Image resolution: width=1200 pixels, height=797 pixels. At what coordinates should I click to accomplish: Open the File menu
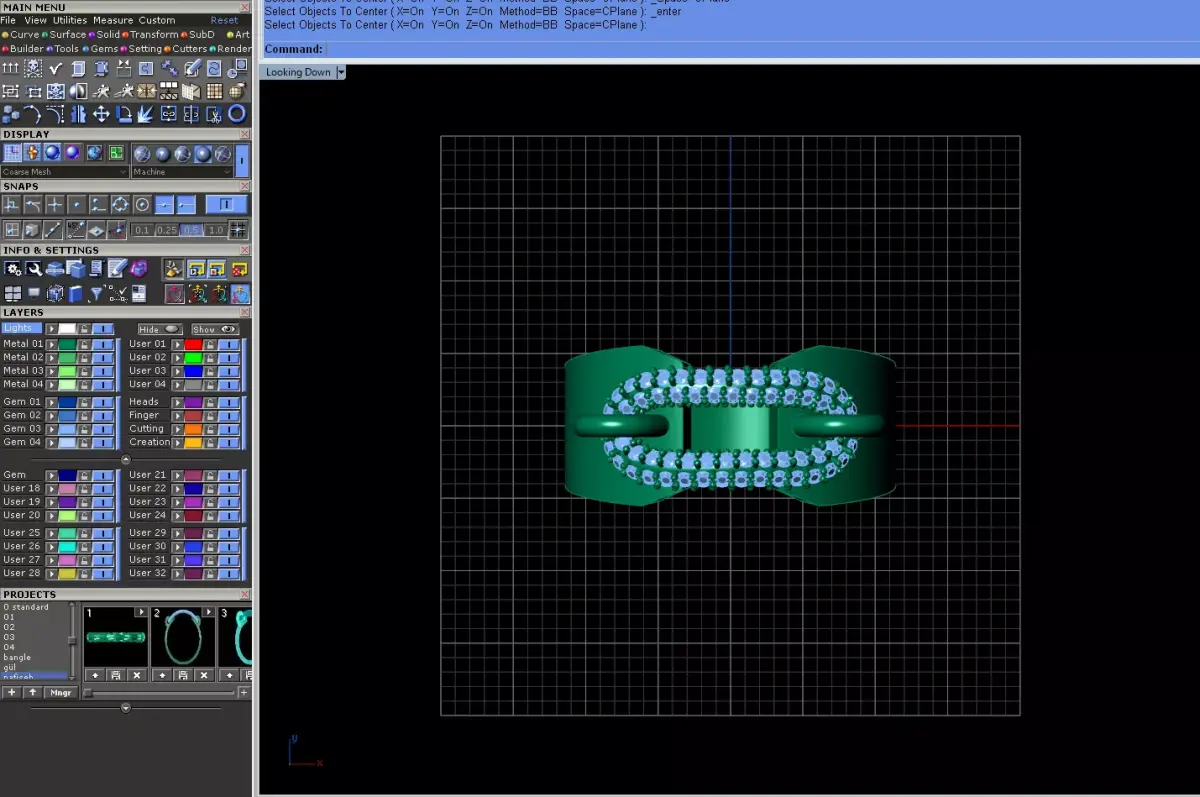9,20
